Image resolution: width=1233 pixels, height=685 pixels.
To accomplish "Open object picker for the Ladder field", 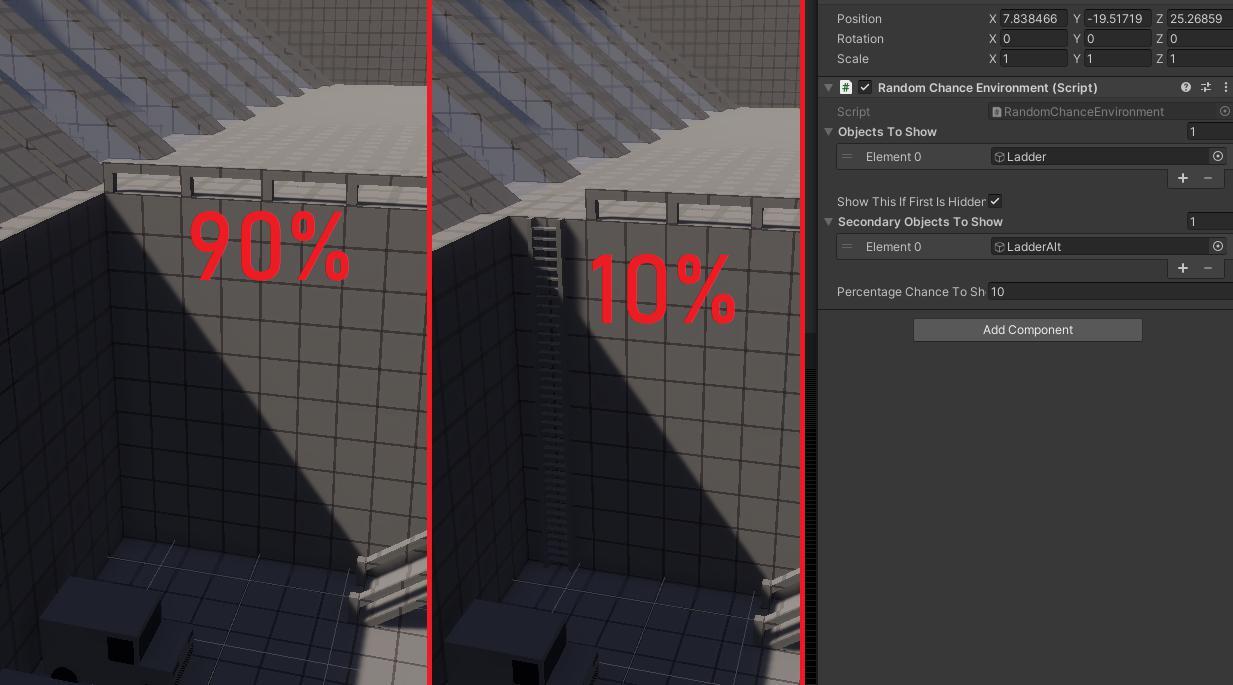I will (1217, 157).
